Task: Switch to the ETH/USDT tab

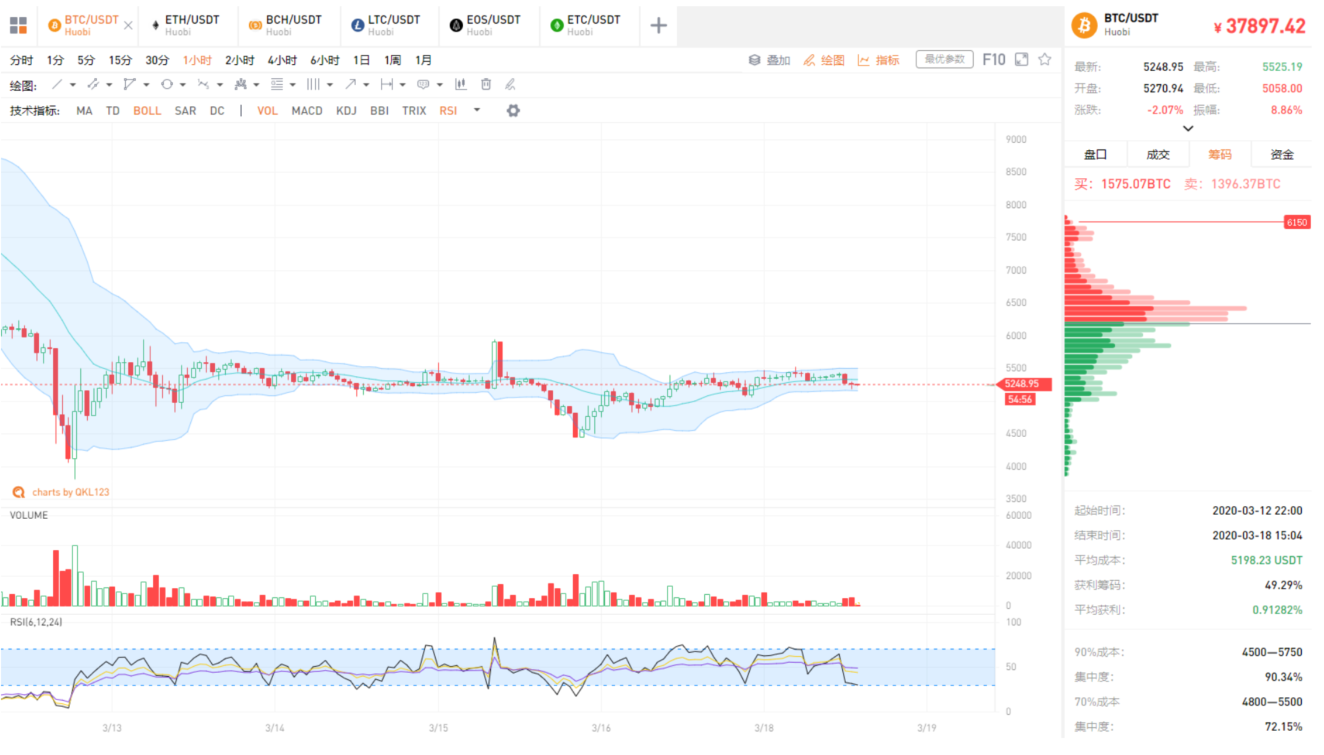Action: [188, 25]
